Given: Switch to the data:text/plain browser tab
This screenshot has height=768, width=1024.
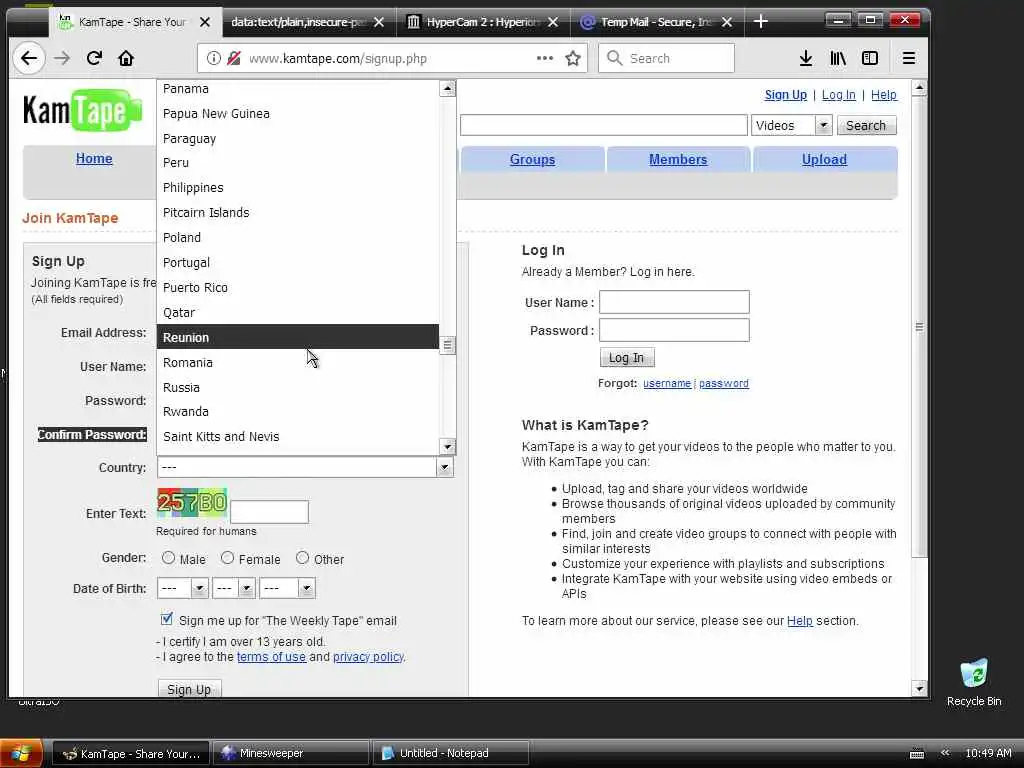Looking at the screenshot, I should click(x=307, y=22).
